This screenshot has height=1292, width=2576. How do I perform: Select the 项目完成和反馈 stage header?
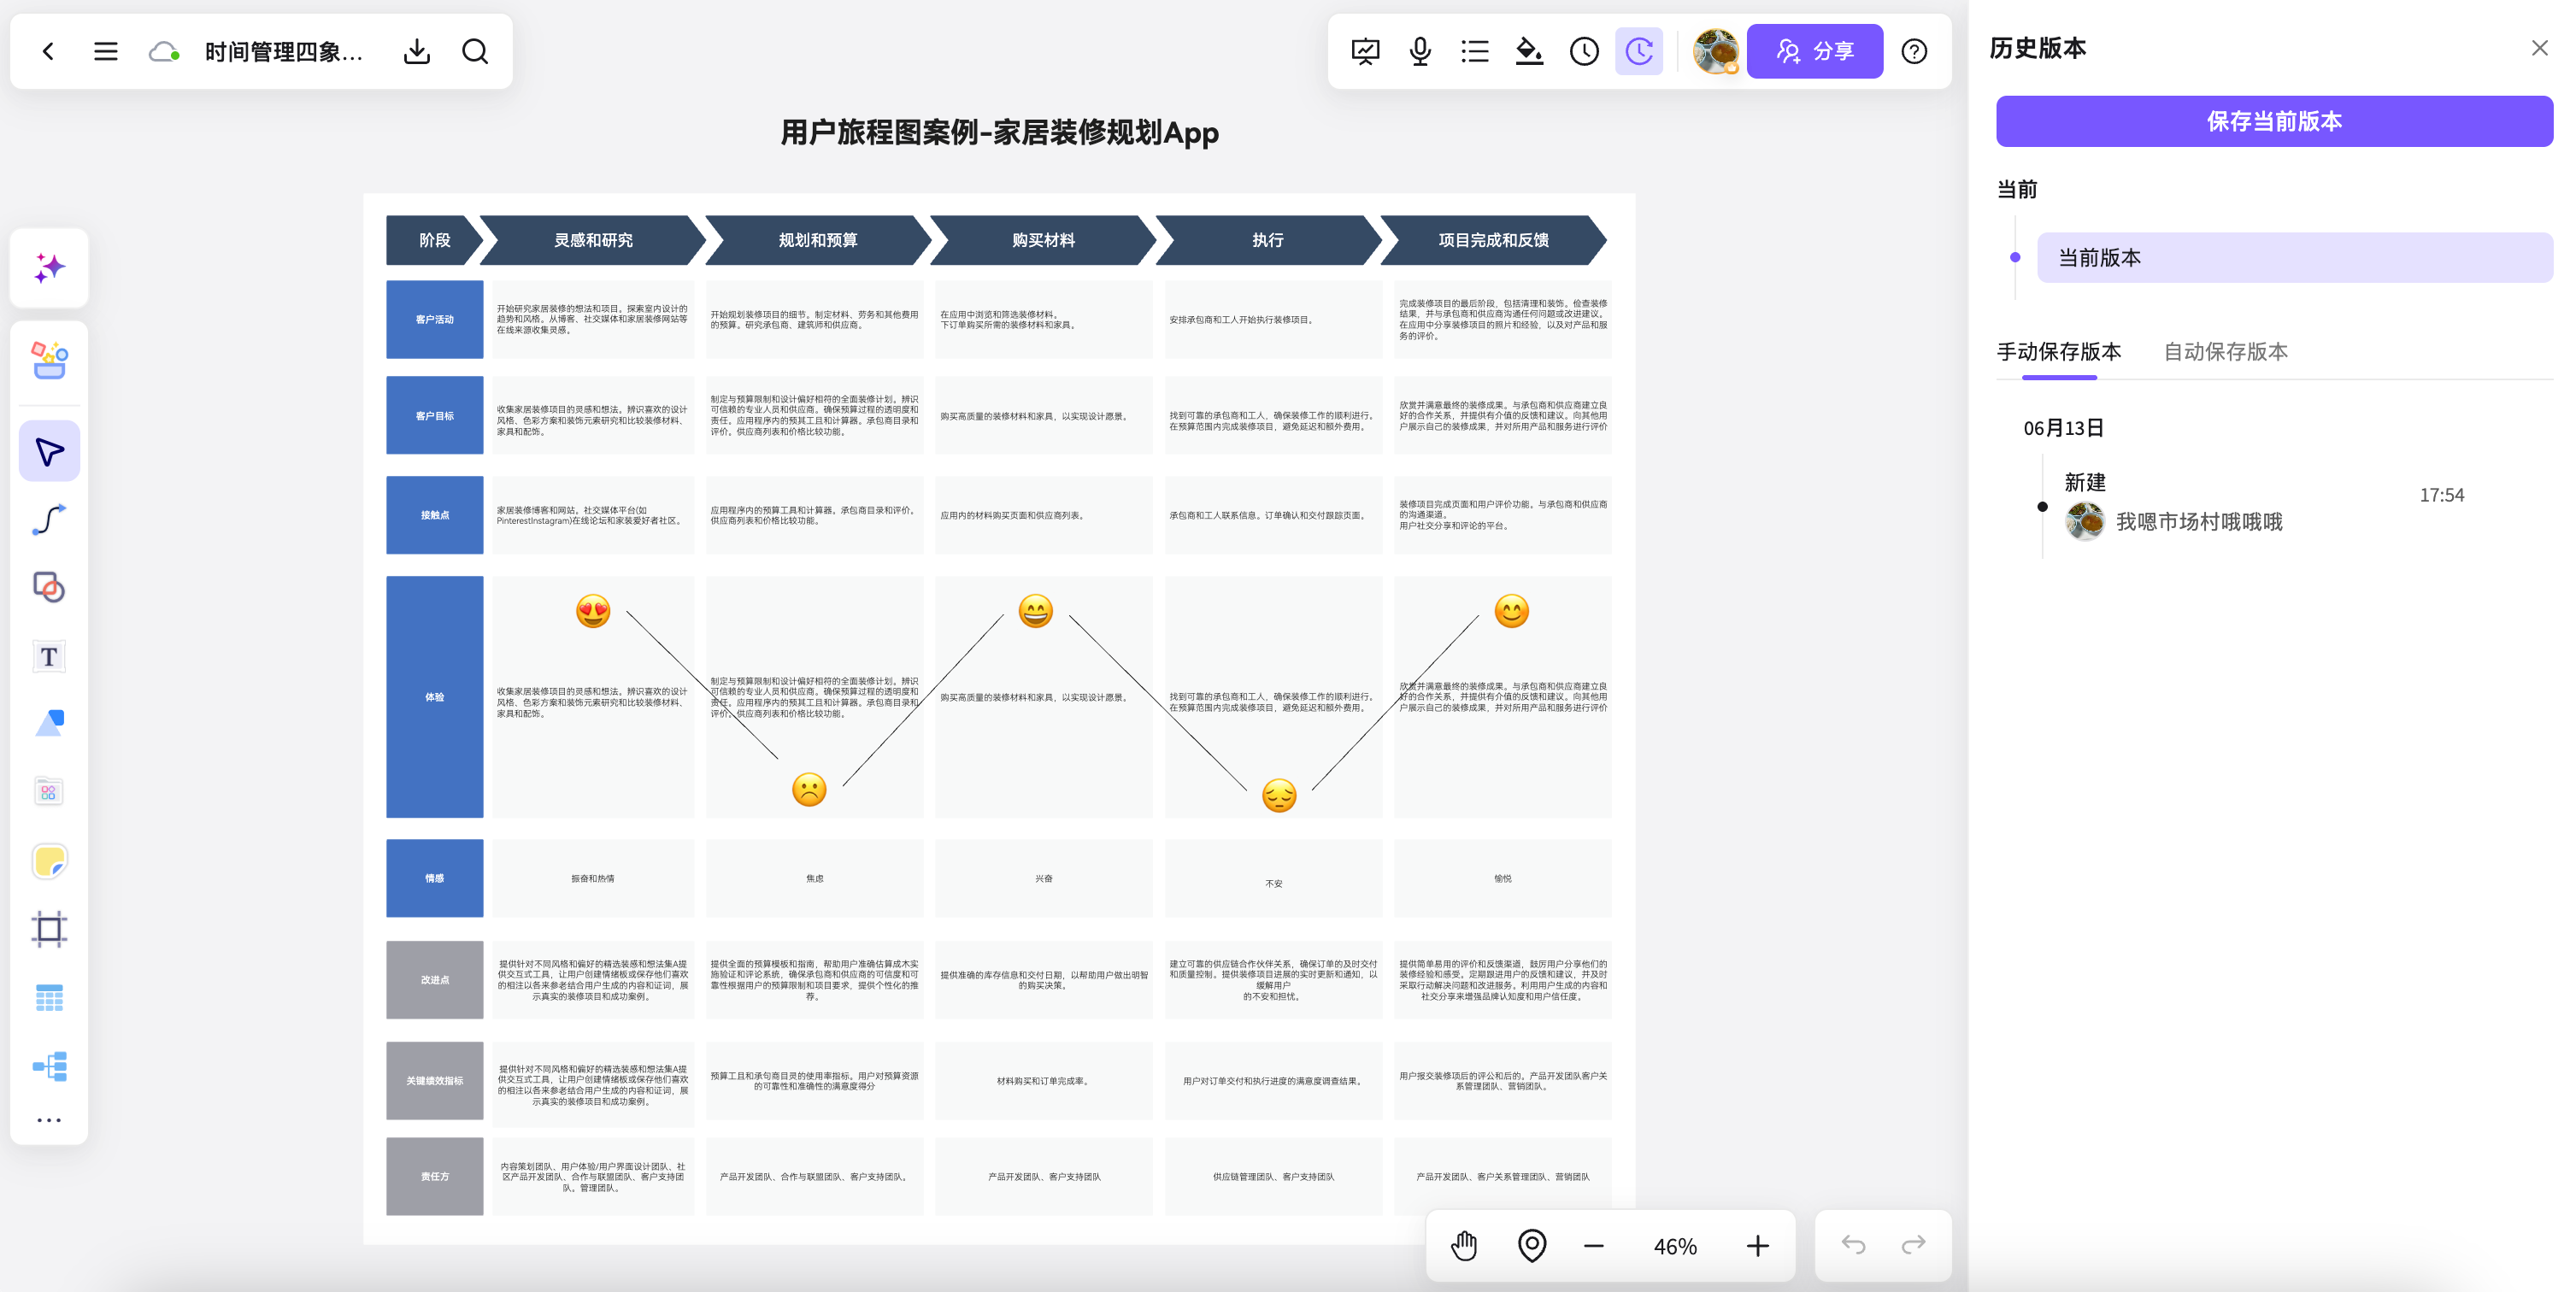pyautogui.click(x=1493, y=240)
